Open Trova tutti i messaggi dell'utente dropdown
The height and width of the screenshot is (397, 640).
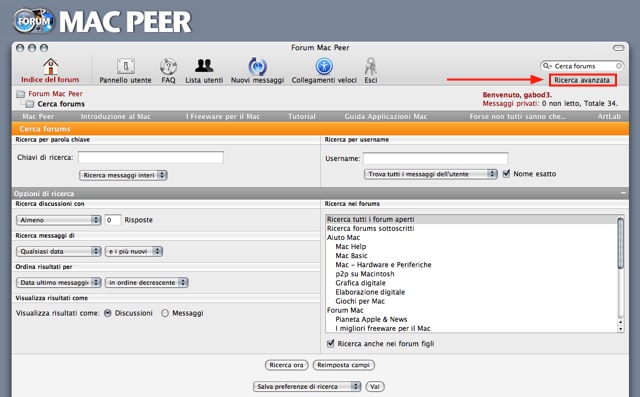431,174
